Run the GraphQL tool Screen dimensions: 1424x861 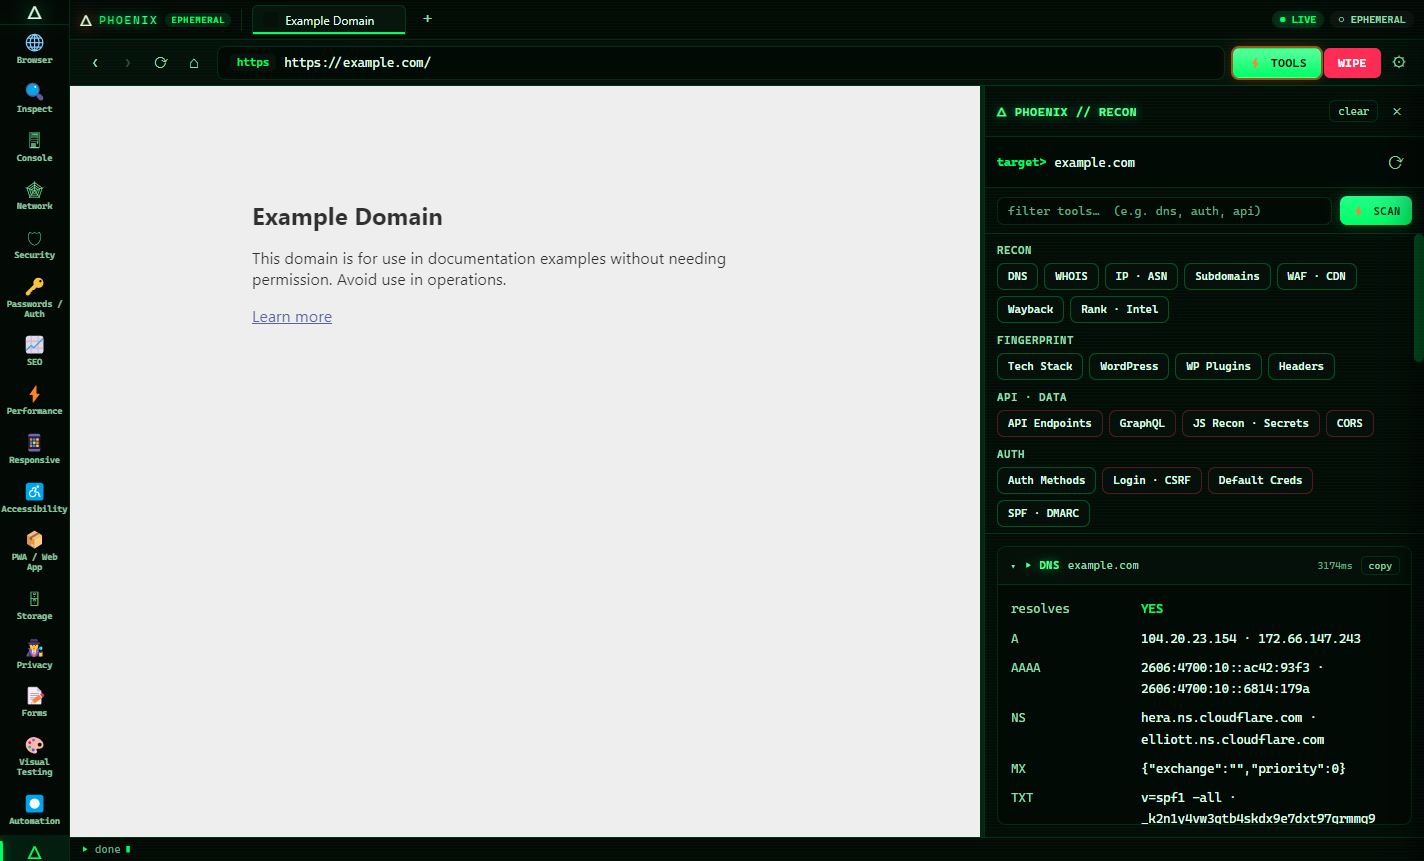pyautogui.click(x=1142, y=423)
